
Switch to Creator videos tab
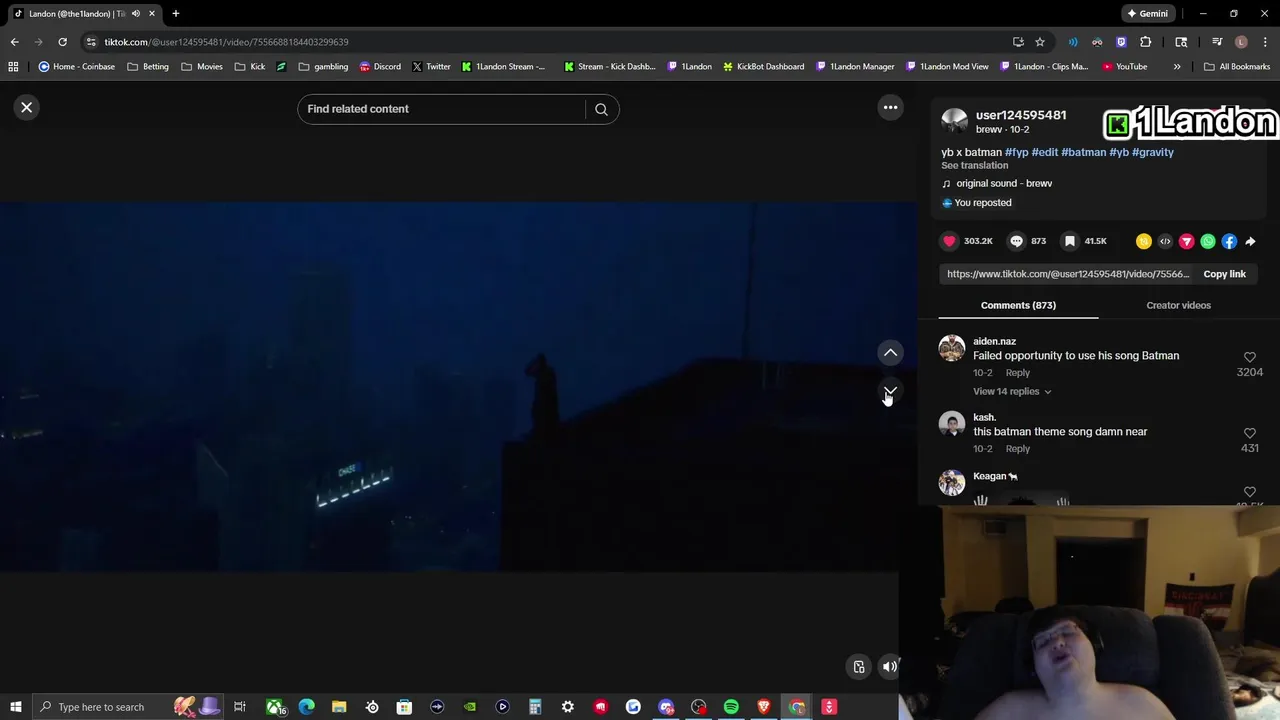coord(1178,305)
